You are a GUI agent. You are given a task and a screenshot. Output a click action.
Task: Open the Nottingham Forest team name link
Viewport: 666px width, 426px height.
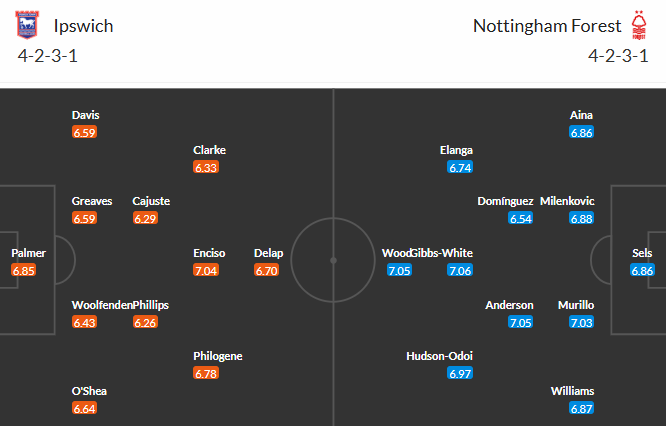point(545,26)
